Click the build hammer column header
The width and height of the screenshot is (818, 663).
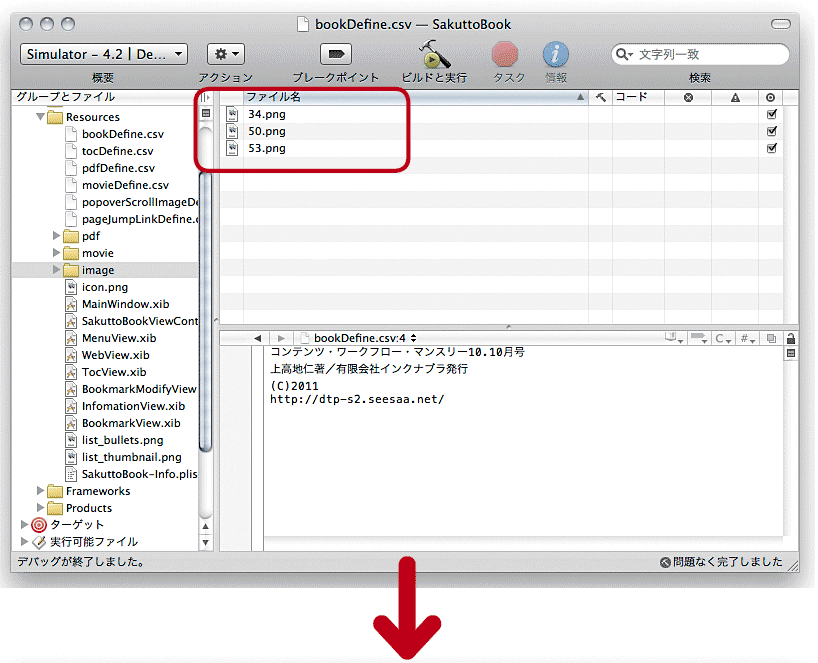click(600, 97)
